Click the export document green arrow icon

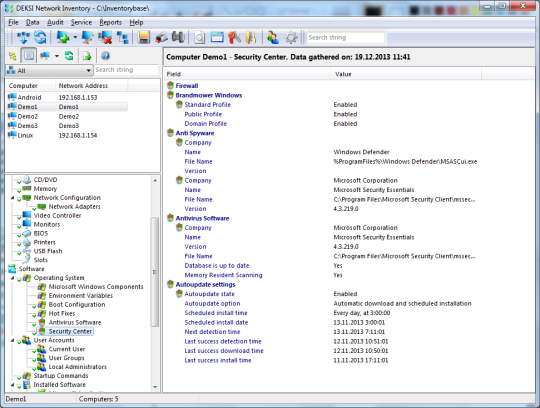[x=87, y=56]
